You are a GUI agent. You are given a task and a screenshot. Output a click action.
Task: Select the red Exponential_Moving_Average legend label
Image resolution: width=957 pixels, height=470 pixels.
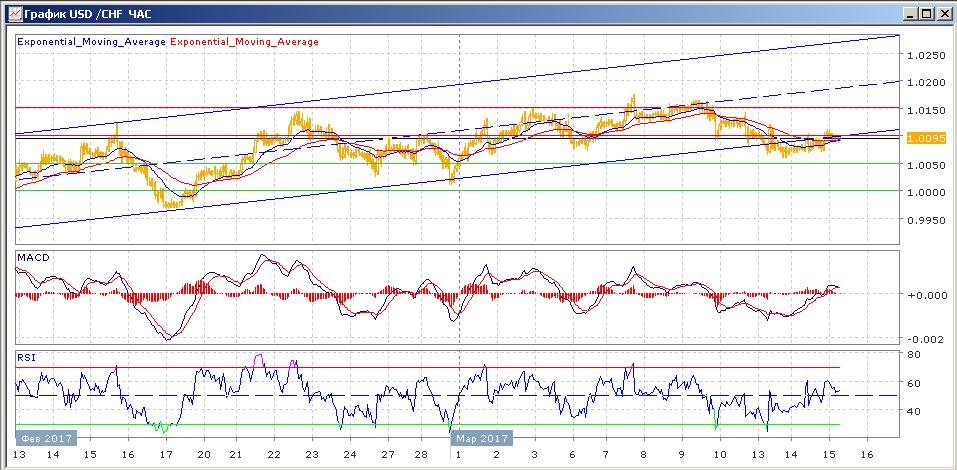click(x=244, y=42)
